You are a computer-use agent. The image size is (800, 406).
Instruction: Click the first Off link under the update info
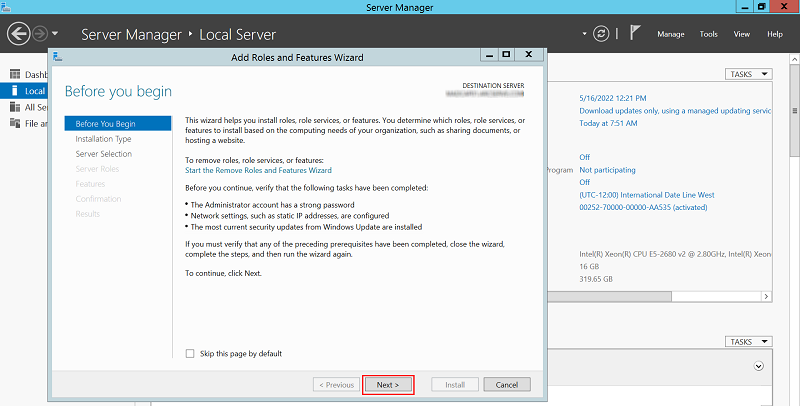pos(584,157)
